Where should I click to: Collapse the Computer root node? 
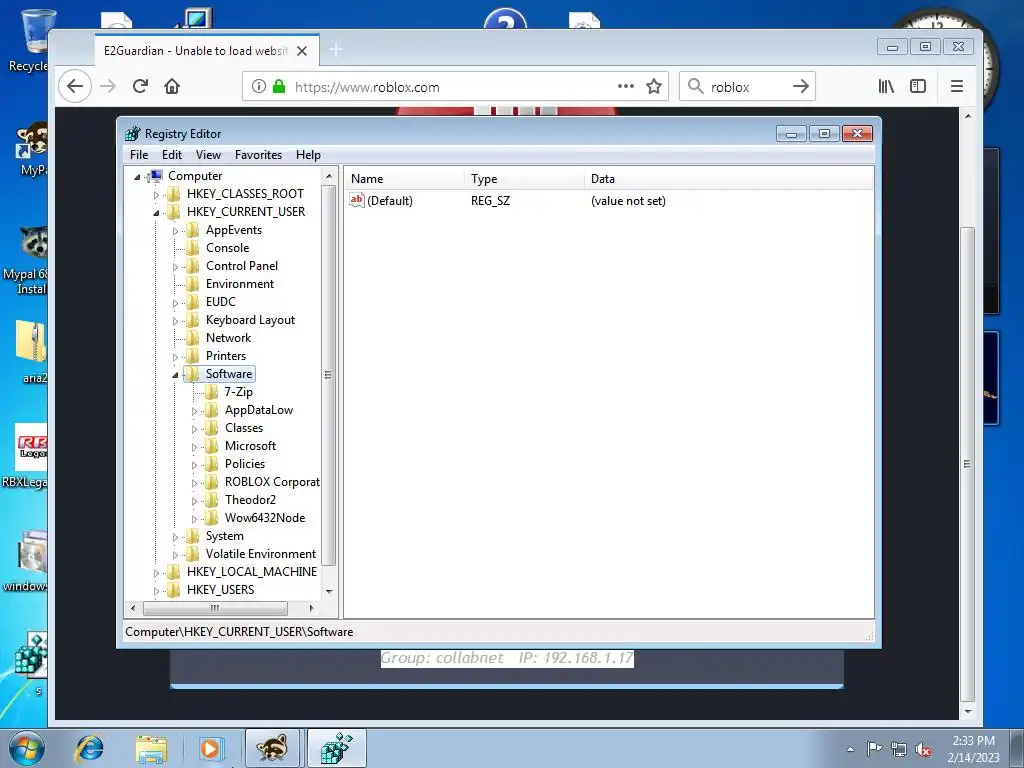[137, 176]
